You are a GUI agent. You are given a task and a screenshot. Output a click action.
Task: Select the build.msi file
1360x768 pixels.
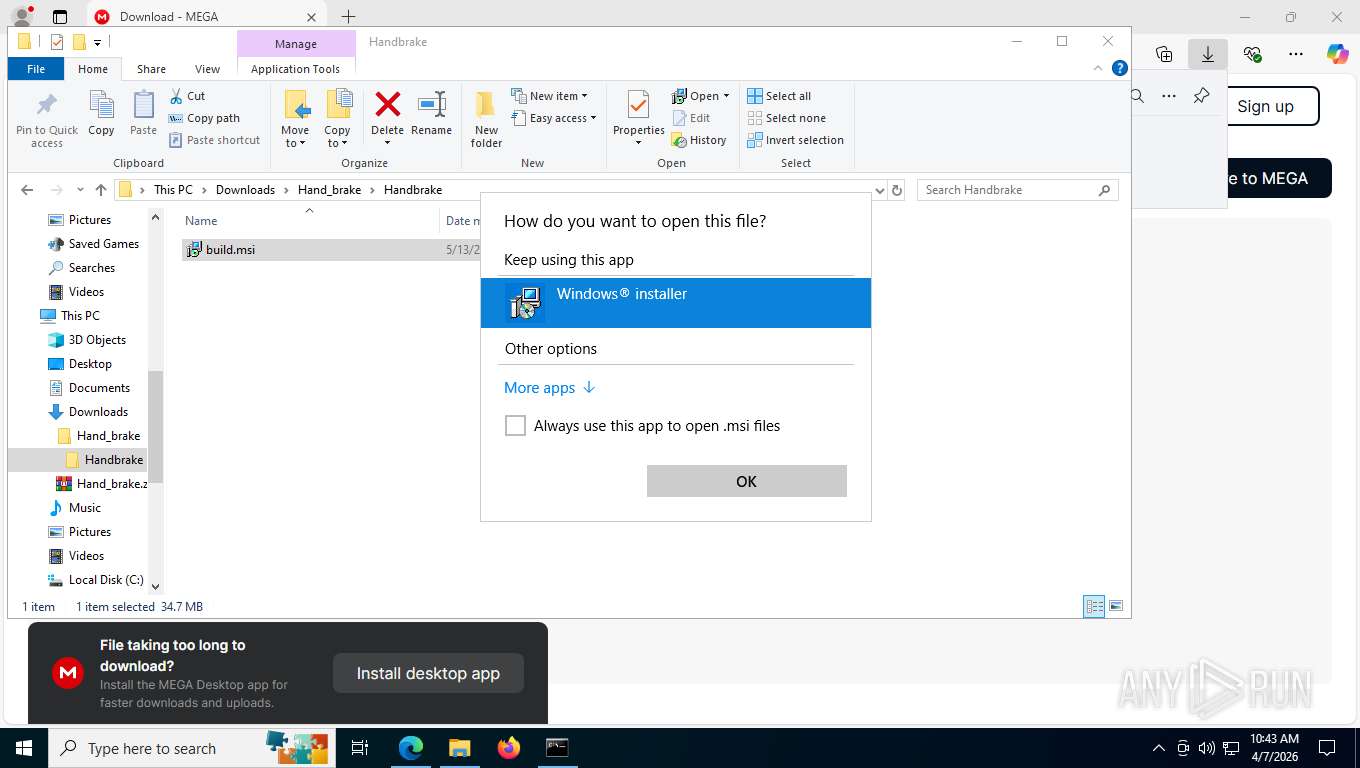click(x=230, y=250)
